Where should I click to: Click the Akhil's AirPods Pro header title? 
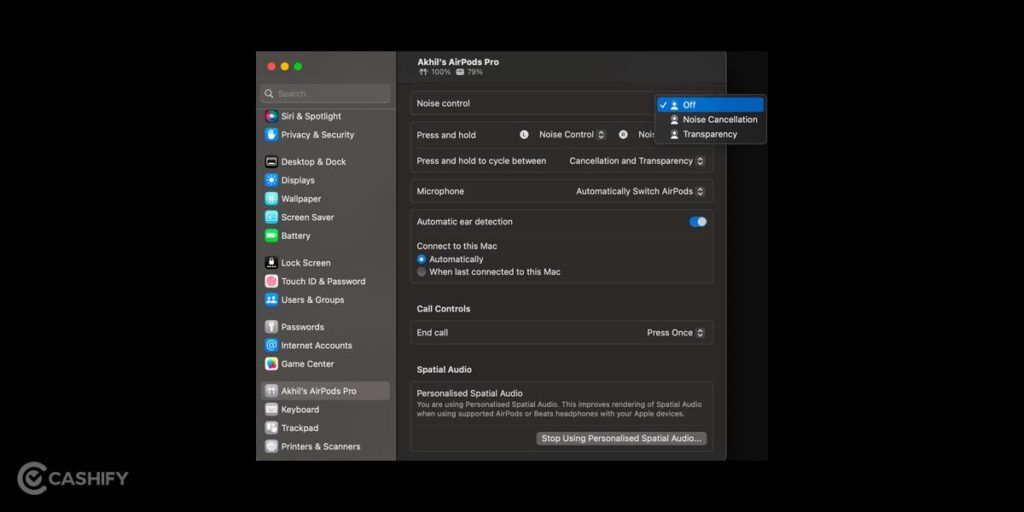pos(458,62)
